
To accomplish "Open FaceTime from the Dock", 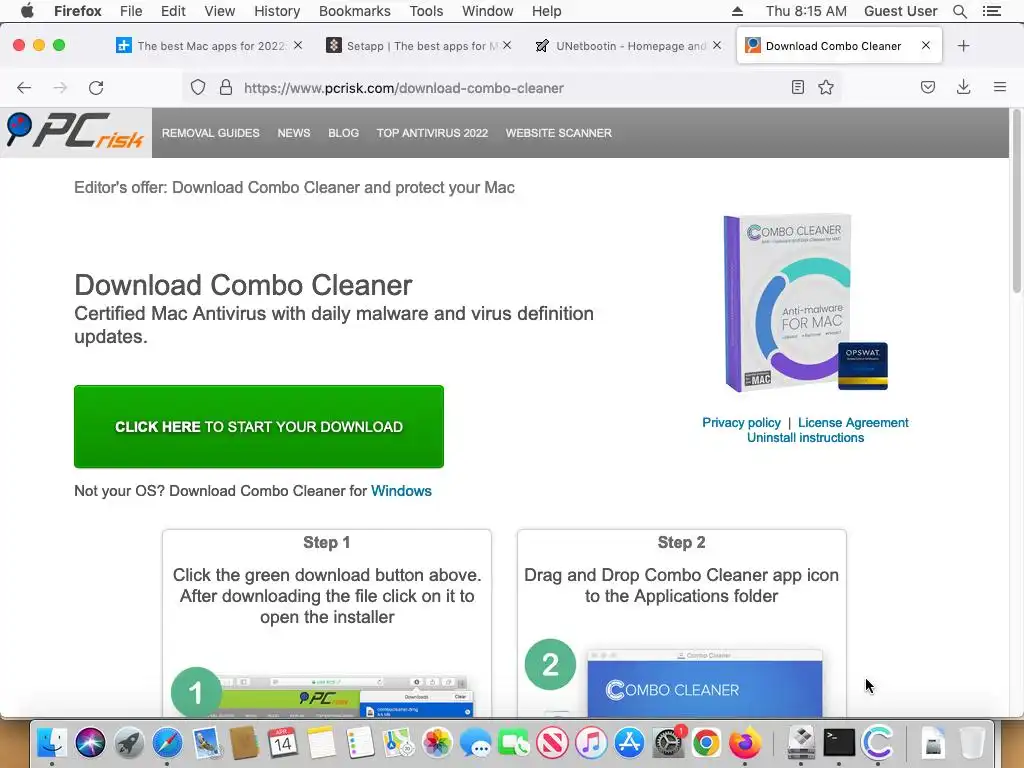I will 513,743.
